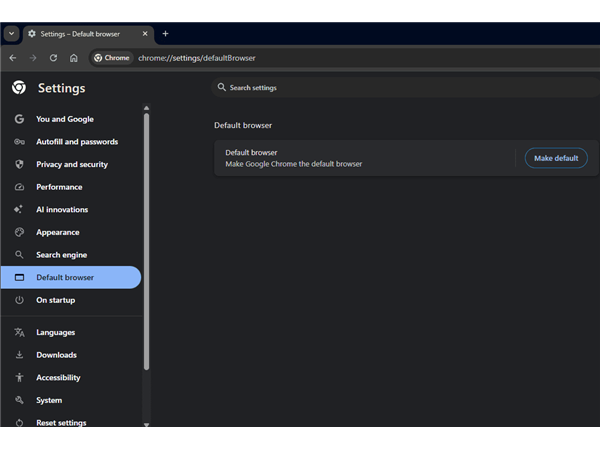
Task: Close the Settings – Default browser tab
Action: (x=145, y=34)
